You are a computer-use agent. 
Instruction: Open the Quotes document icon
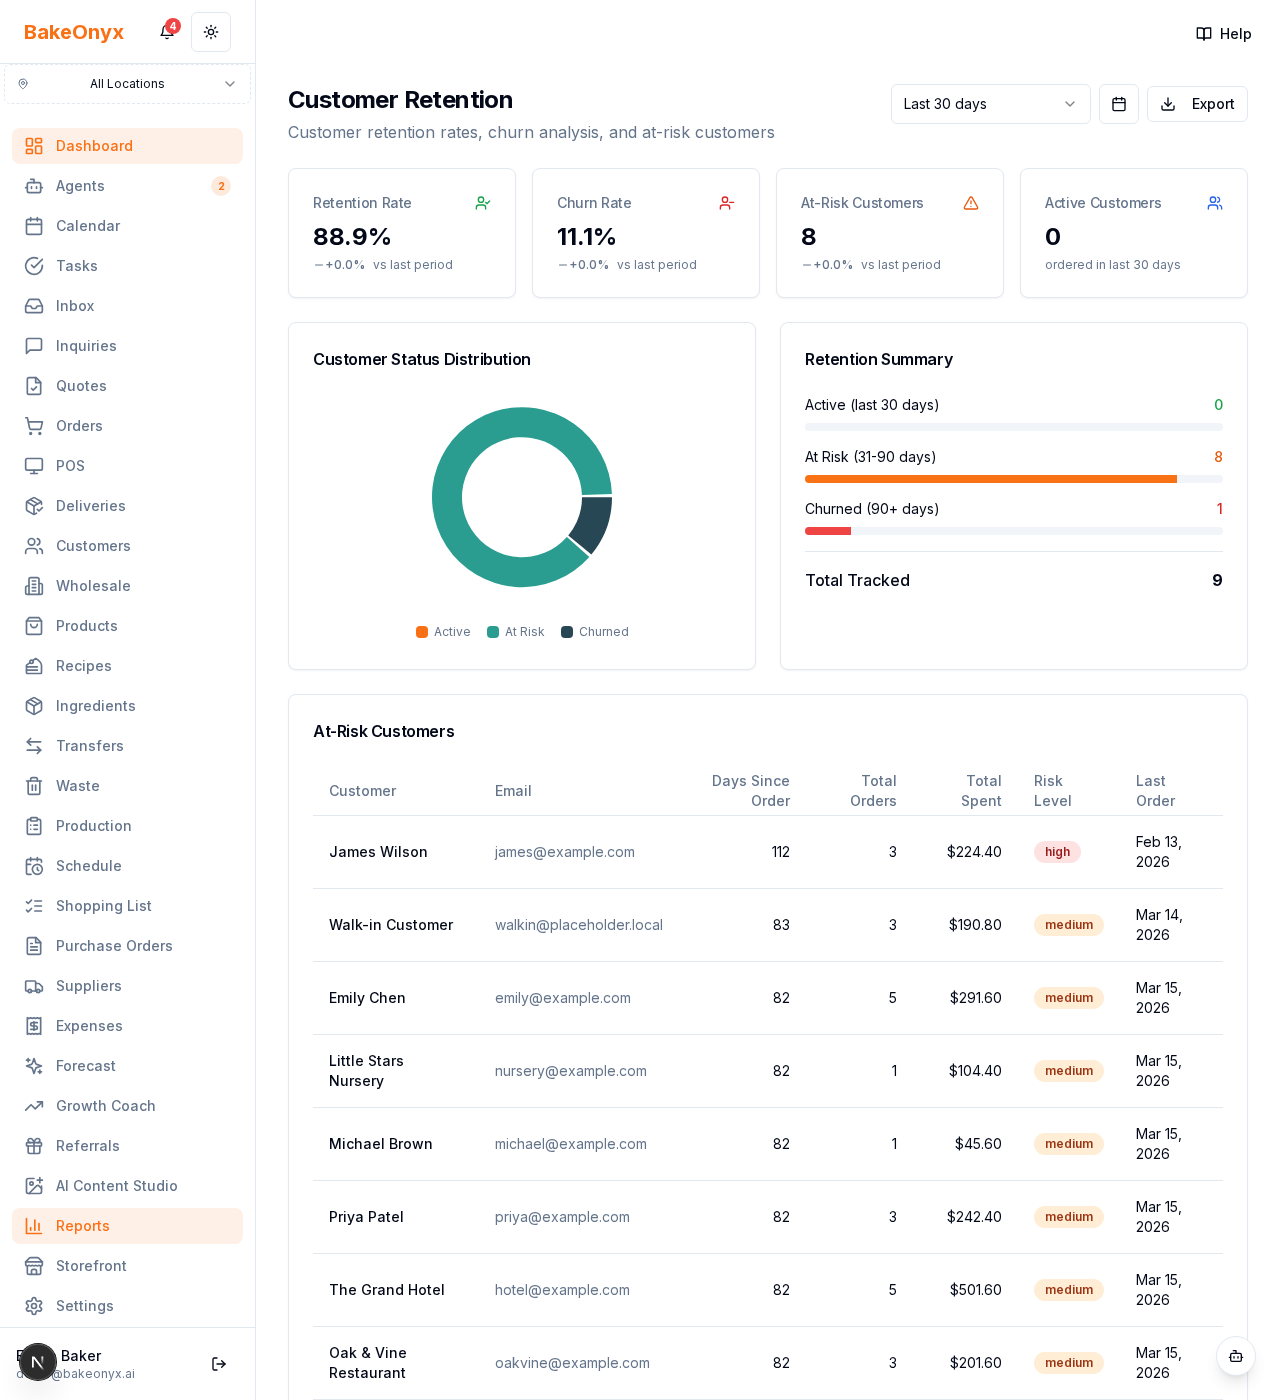[x=34, y=386]
